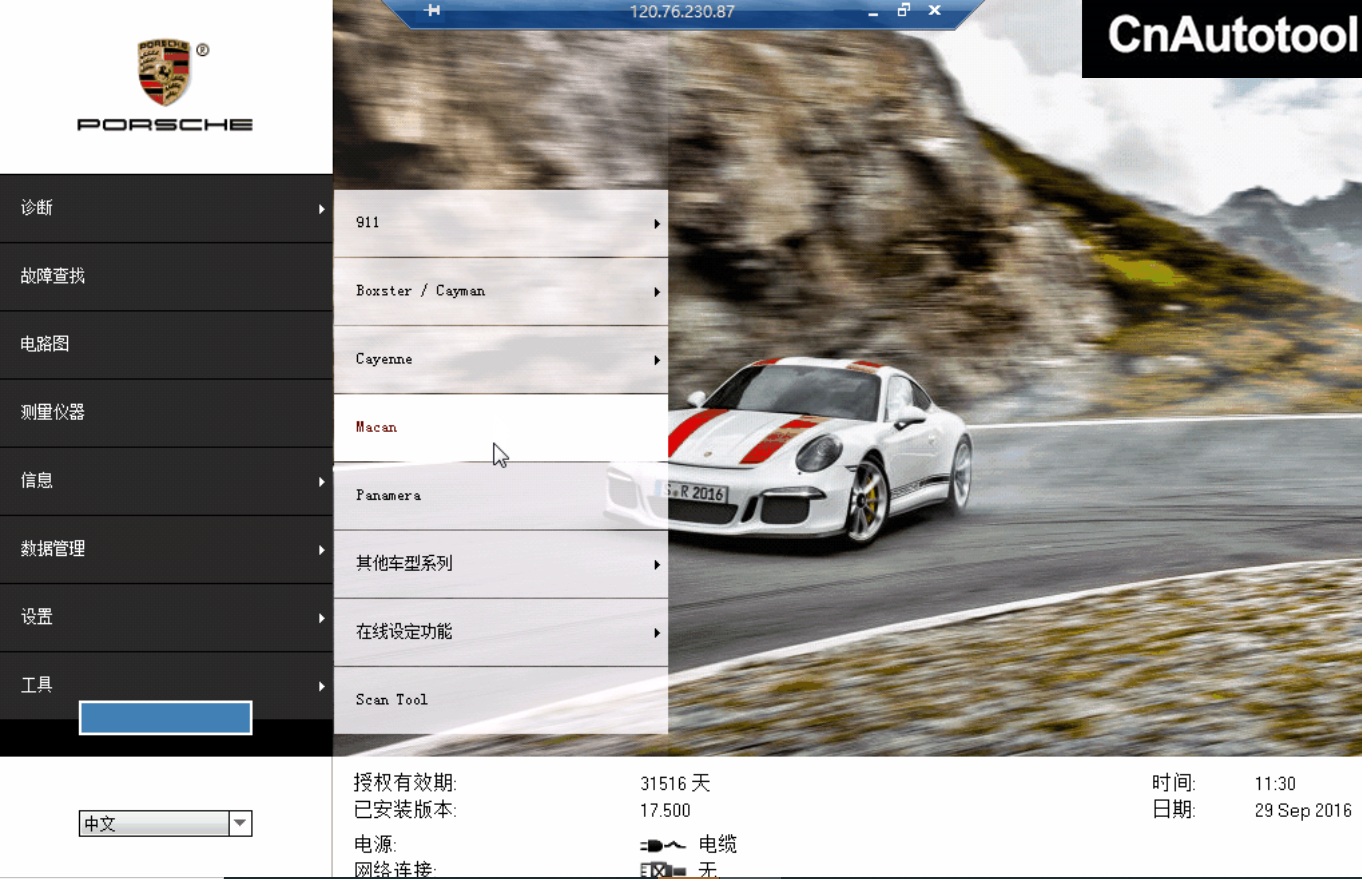This screenshot has width=1362, height=879.
Task: Click the power cable plug icon
Action: 662,845
